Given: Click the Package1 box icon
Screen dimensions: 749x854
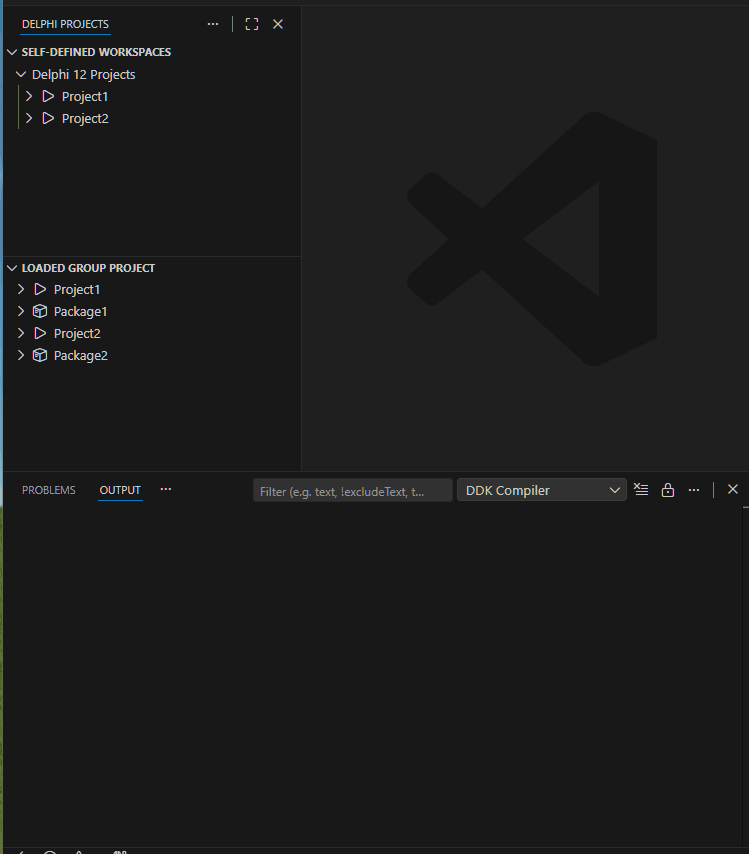Looking at the screenshot, I should pyautogui.click(x=40, y=311).
